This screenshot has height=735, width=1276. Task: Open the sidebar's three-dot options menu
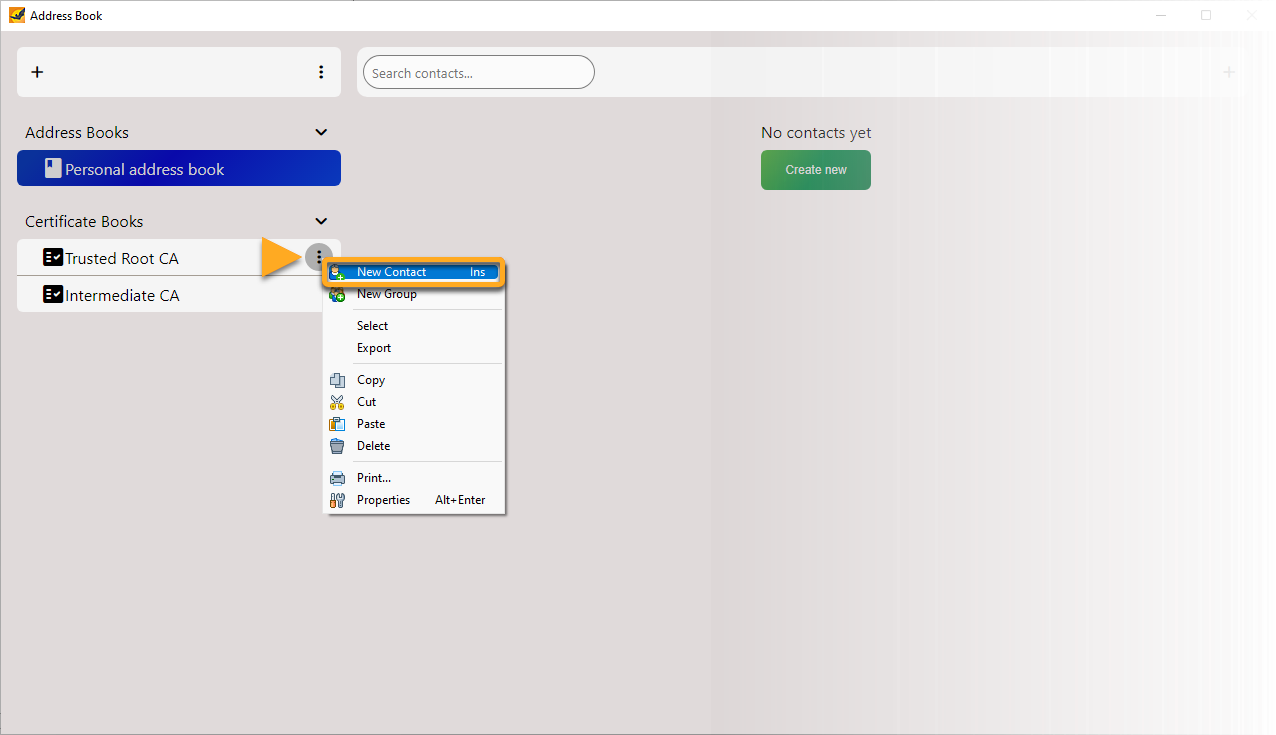click(x=321, y=72)
